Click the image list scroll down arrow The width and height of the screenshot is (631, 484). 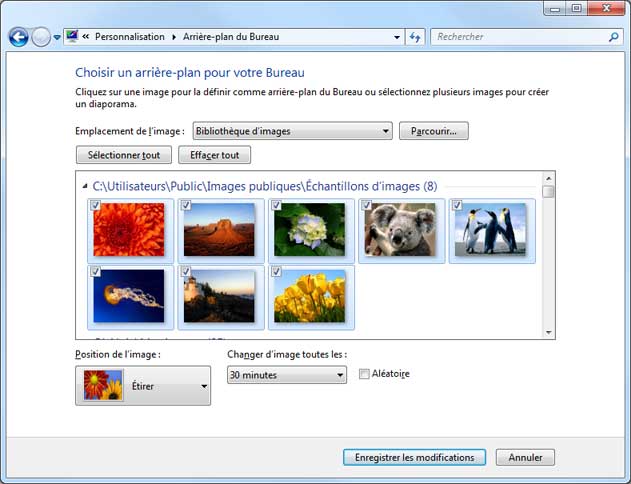click(549, 332)
